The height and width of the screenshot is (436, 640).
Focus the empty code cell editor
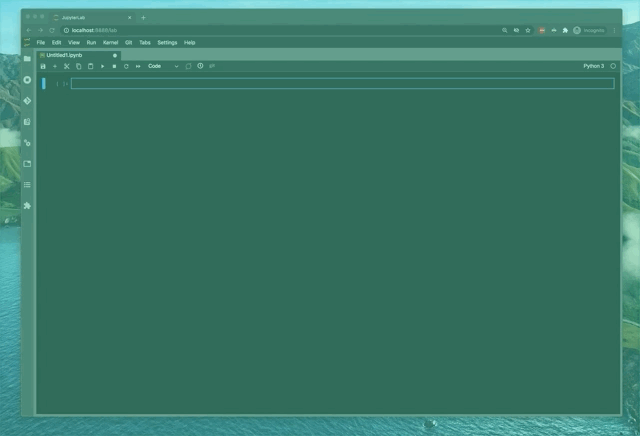(x=342, y=83)
